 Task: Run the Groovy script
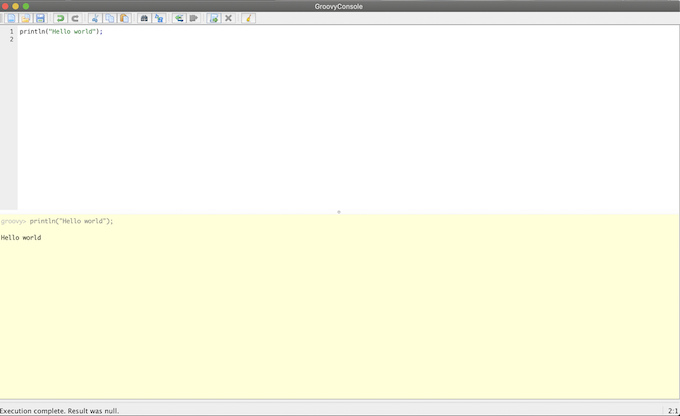coord(213,18)
